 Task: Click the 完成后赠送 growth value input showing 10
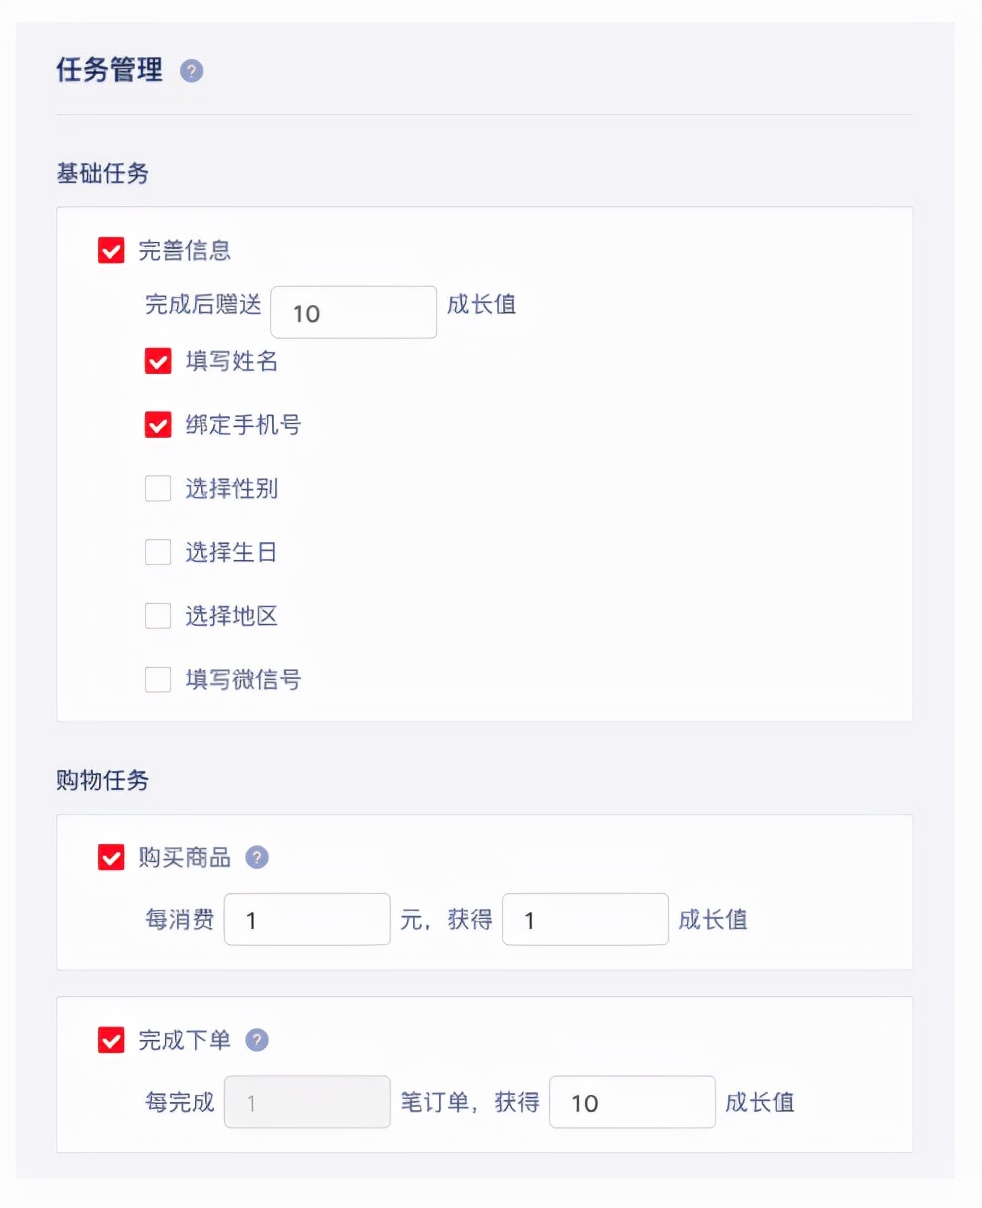pos(353,312)
